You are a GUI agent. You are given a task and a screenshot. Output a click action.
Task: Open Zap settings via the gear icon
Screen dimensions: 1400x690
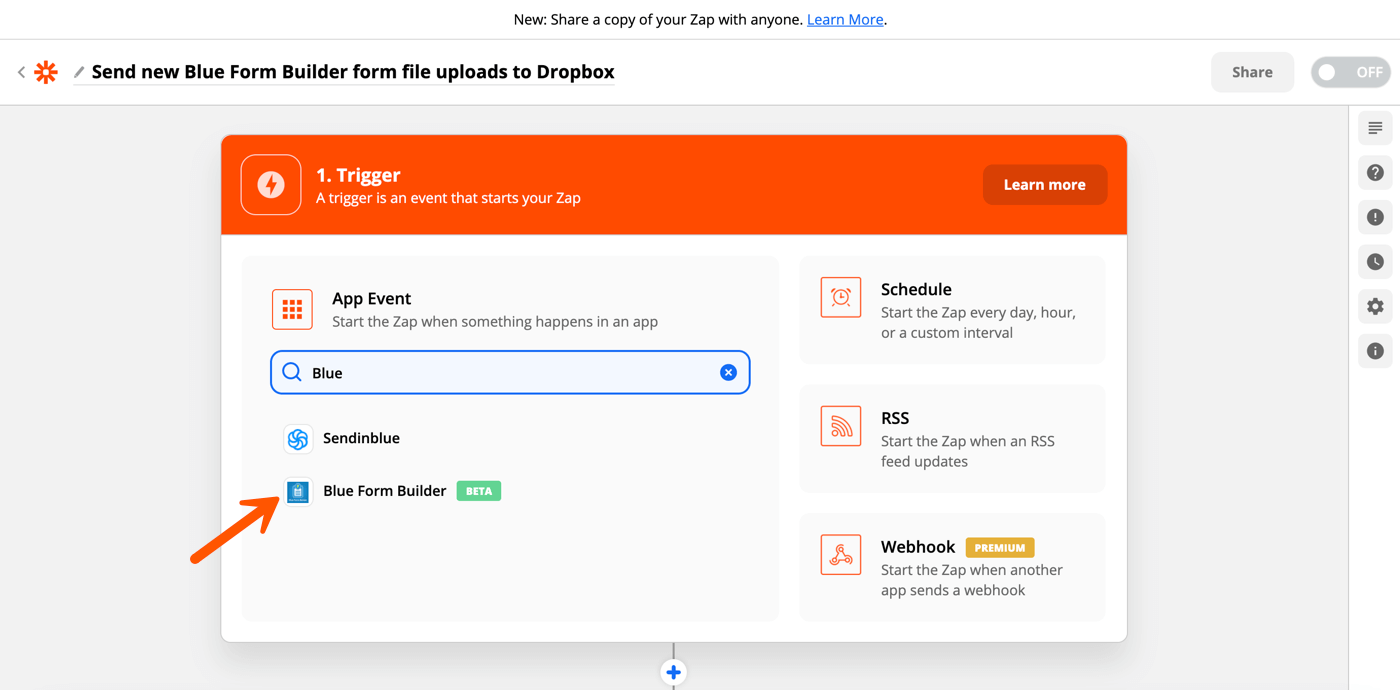pos(1374,306)
